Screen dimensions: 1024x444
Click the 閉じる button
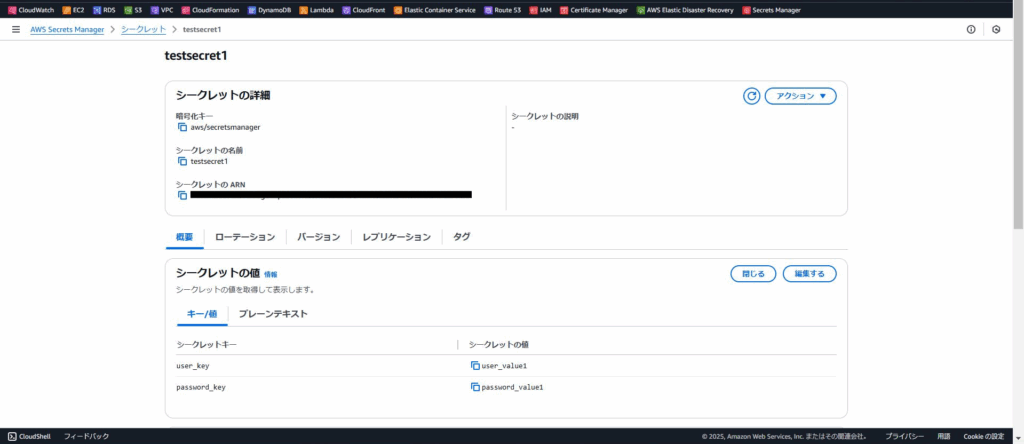[x=753, y=273]
